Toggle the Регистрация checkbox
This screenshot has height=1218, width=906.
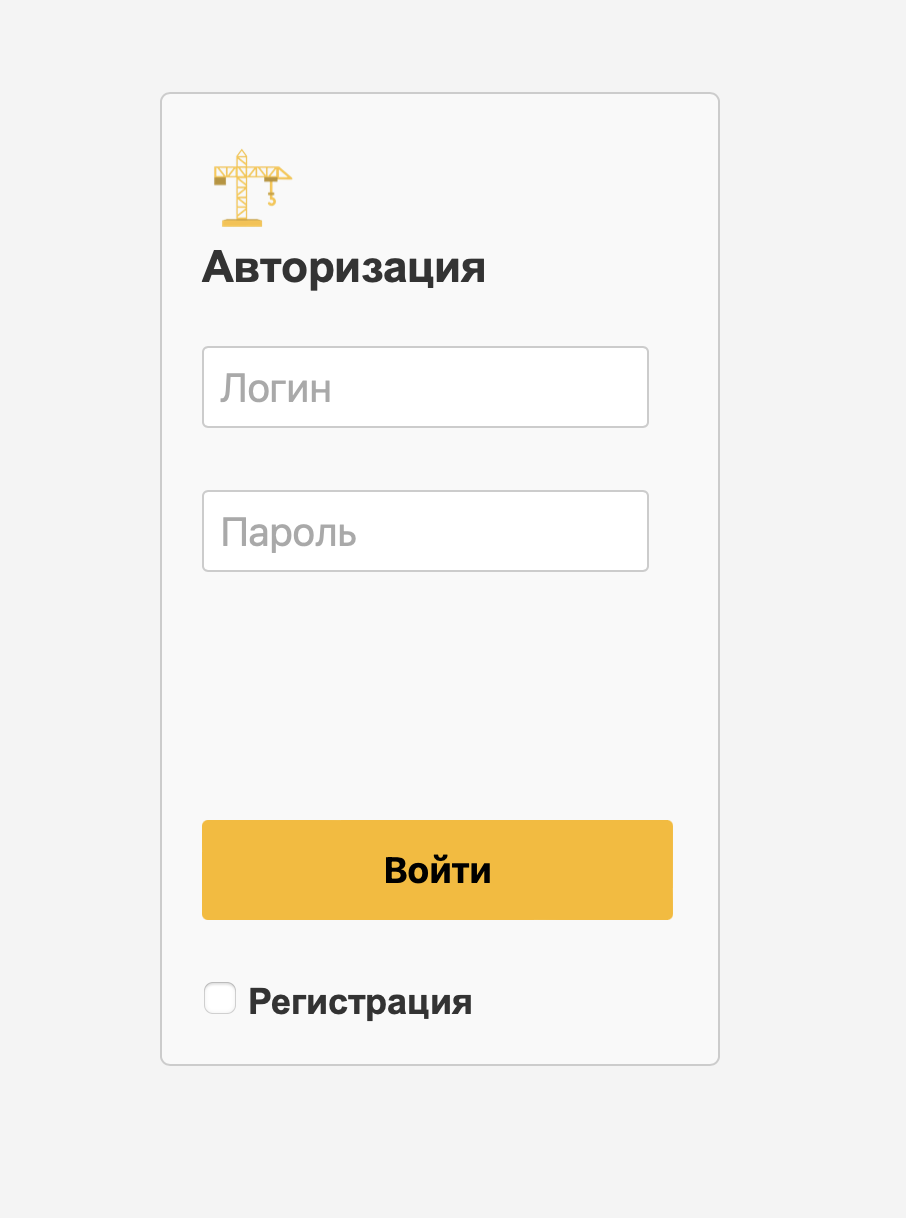point(220,998)
